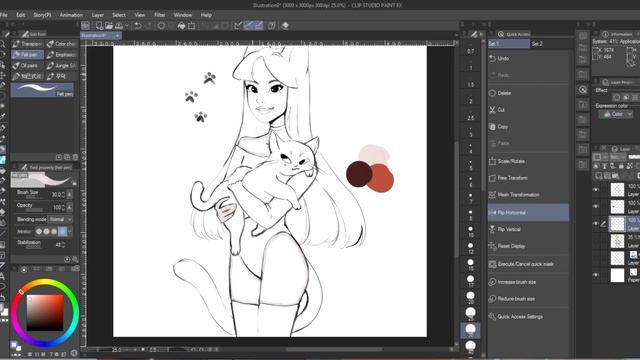
Task: Click the Move layer tool in toolbar
Action: coord(3,76)
